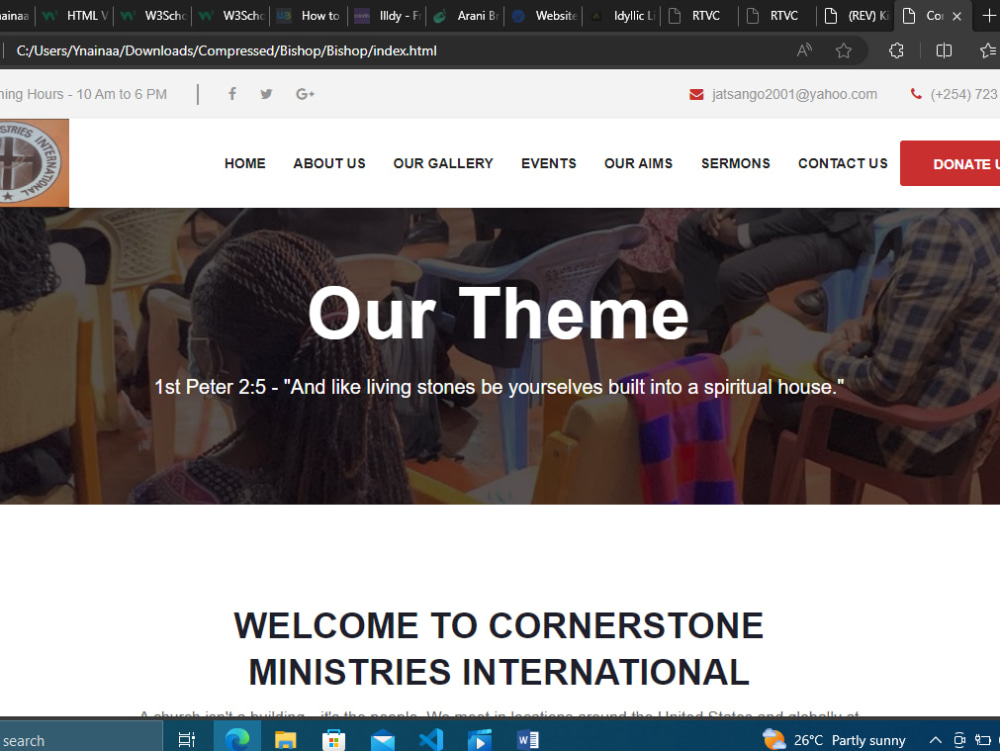1000x751 pixels.
Task: Open the Twitter social icon
Action: click(x=267, y=94)
